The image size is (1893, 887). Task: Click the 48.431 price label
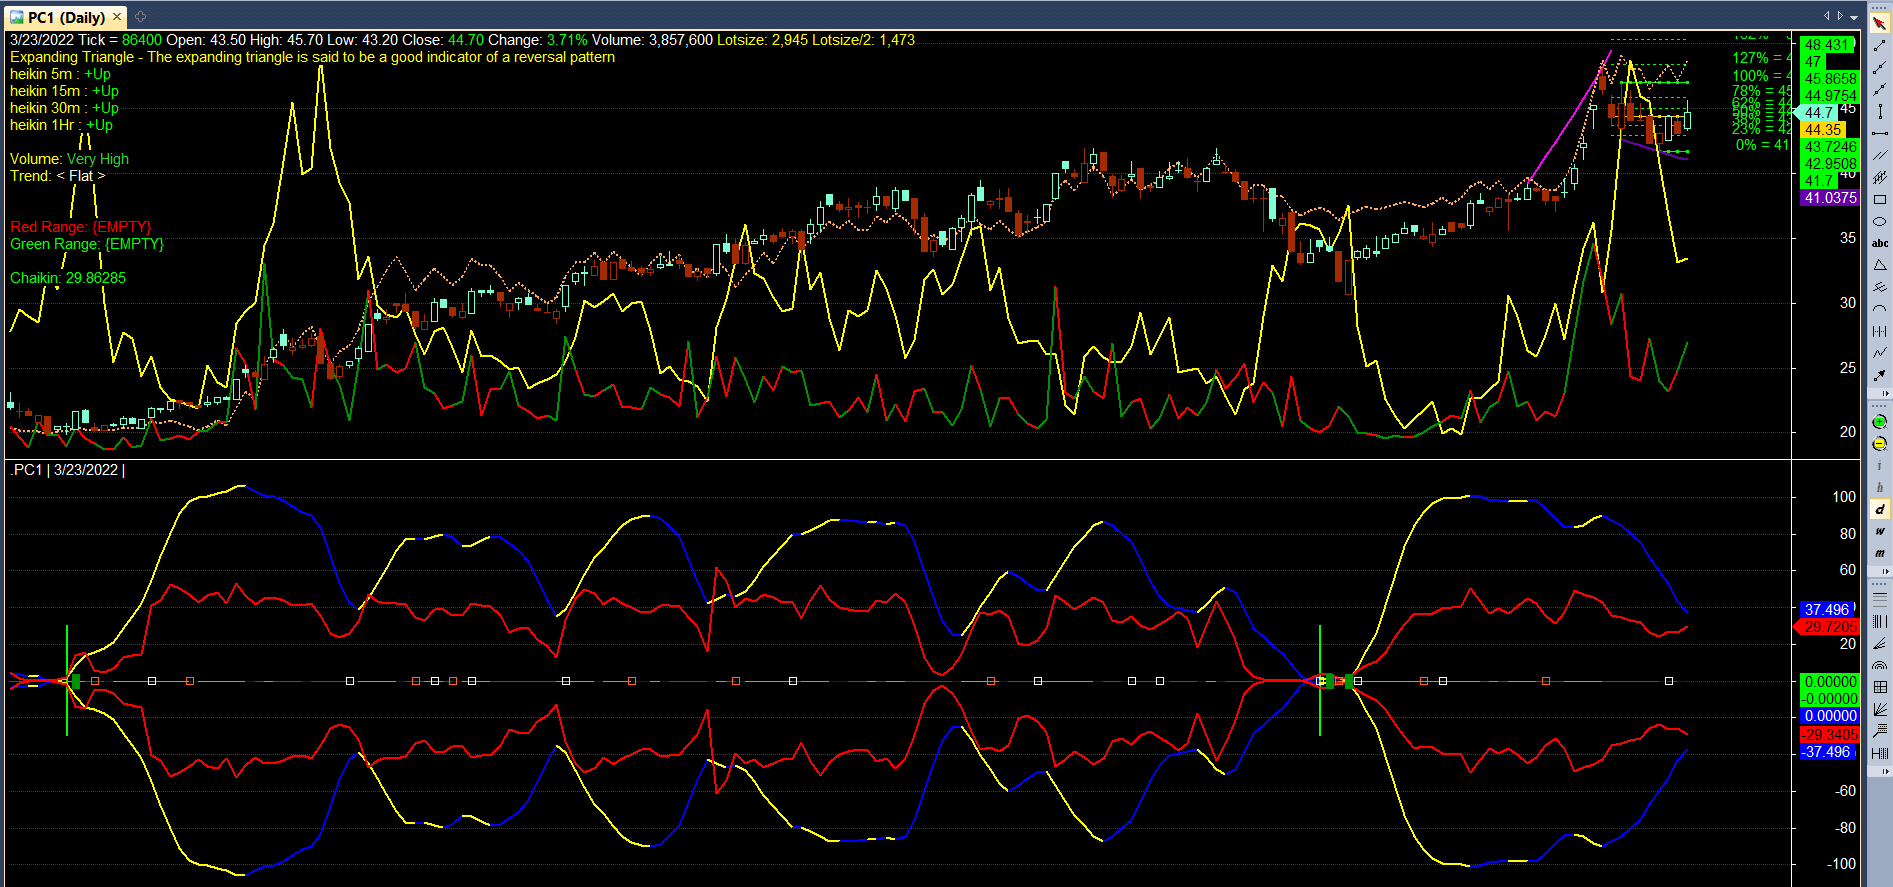(x=1827, y=44)
